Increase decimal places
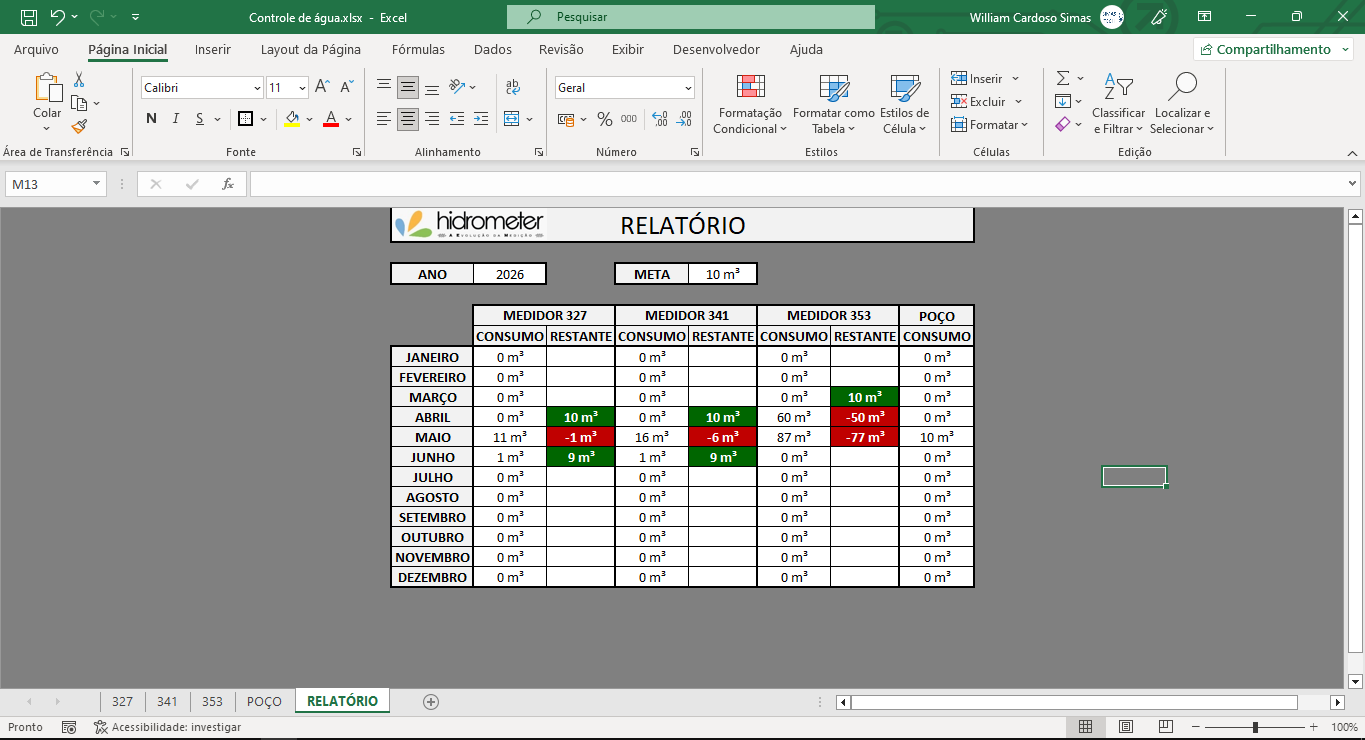This screenshot has width=1365, height=740. coord(659,119)
